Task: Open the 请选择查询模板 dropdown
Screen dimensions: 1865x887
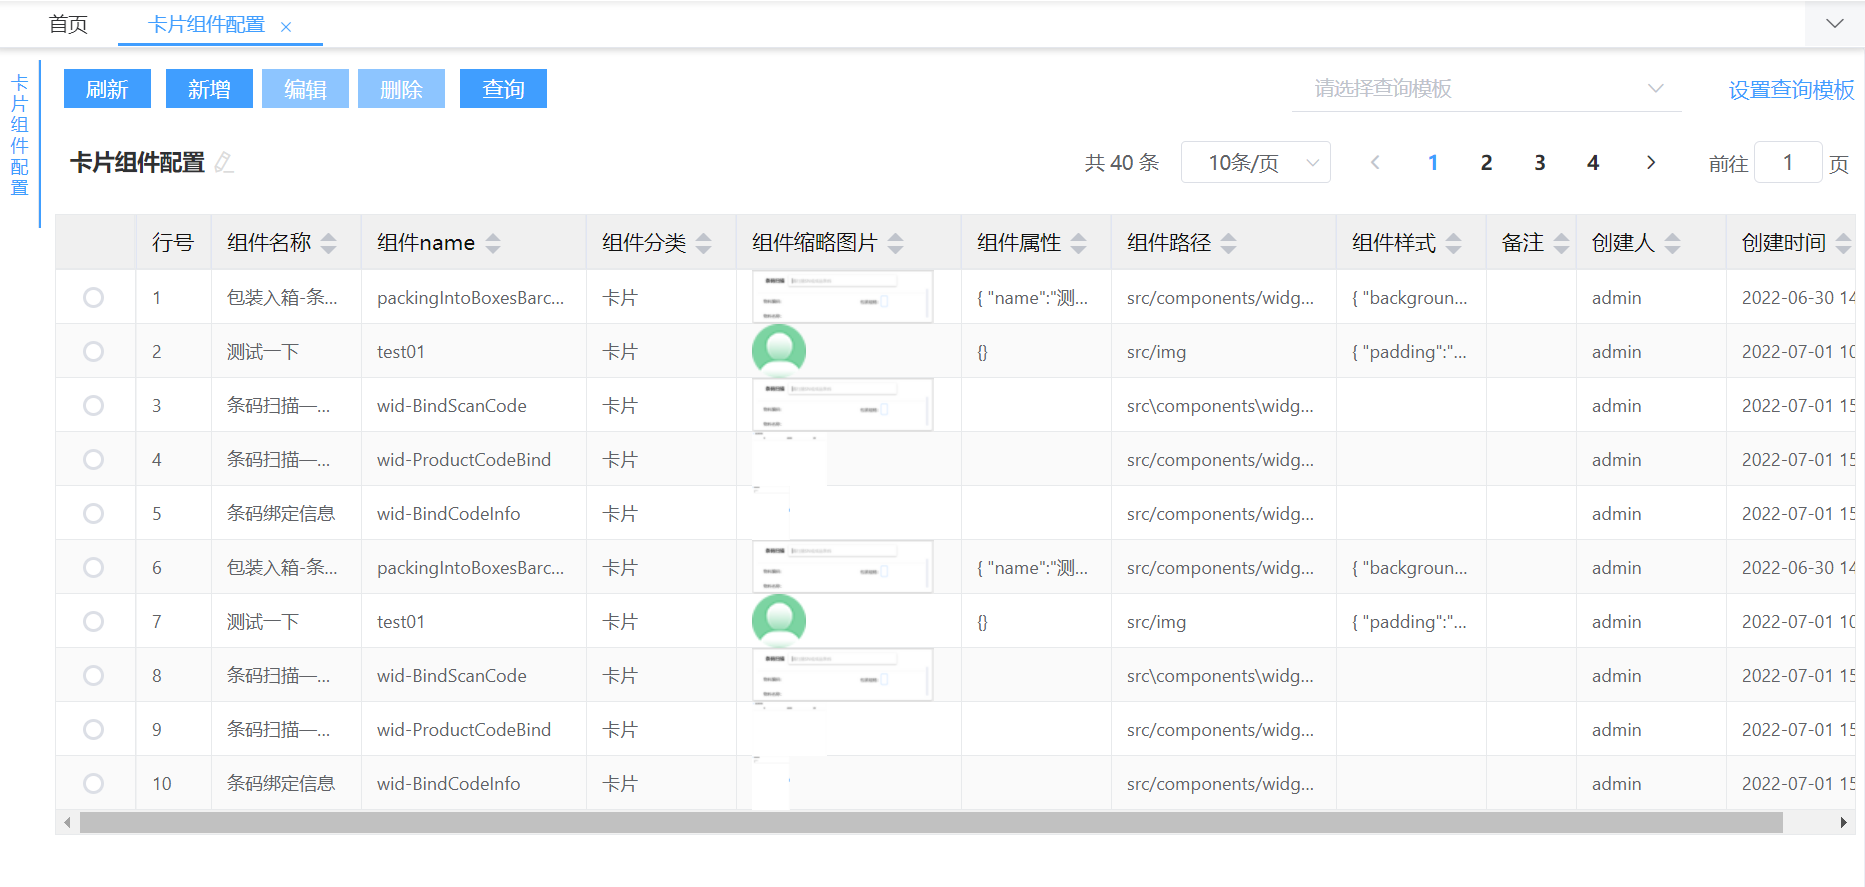Action: coord(1486,89)
